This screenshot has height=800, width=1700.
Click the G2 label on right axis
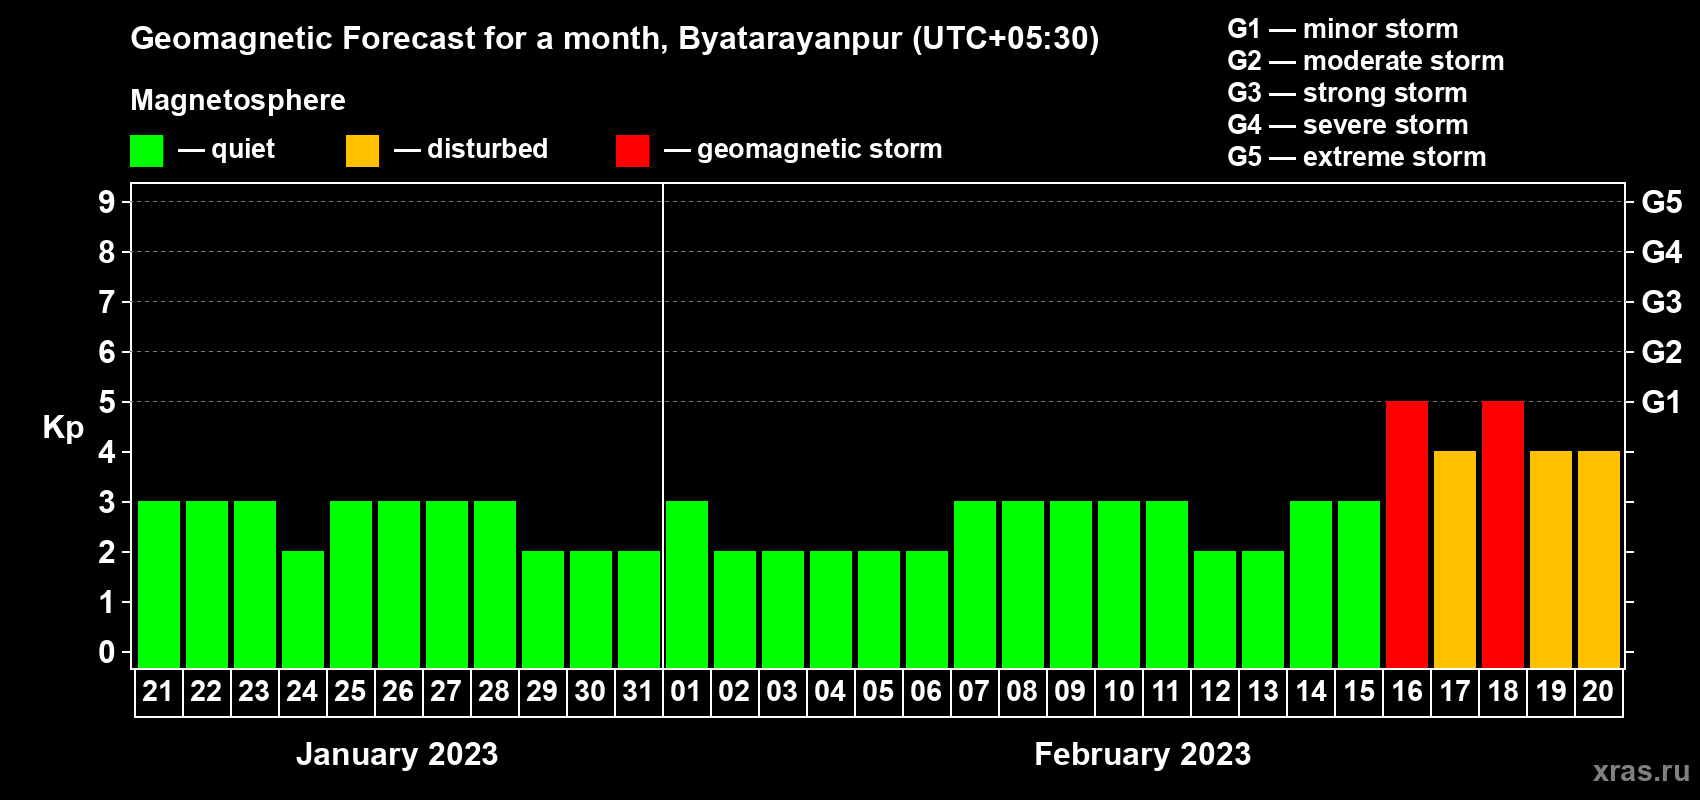pos(1661,352)
